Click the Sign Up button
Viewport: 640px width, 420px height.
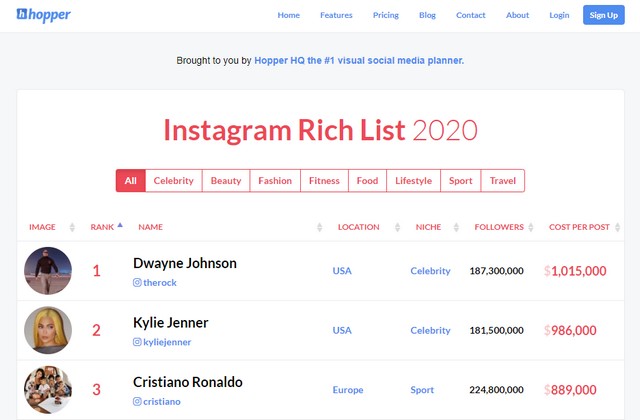pos(604,15)
